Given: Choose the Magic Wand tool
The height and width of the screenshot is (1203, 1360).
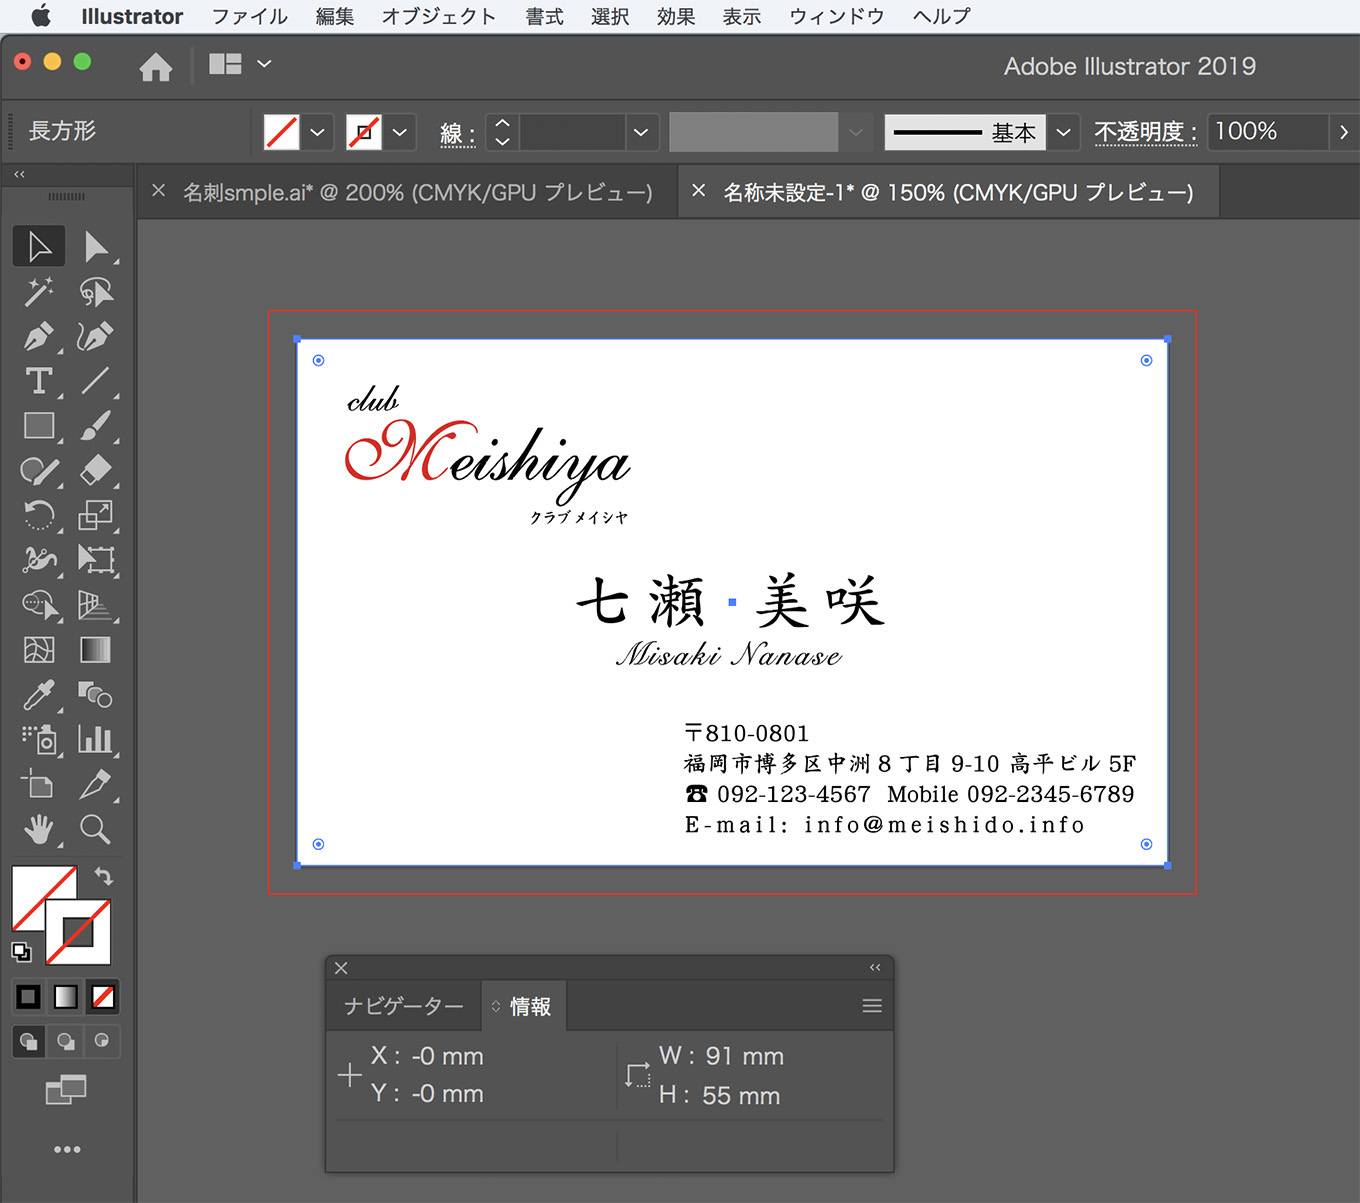Looking at the screenshot, I should click(x=39, y=292).
